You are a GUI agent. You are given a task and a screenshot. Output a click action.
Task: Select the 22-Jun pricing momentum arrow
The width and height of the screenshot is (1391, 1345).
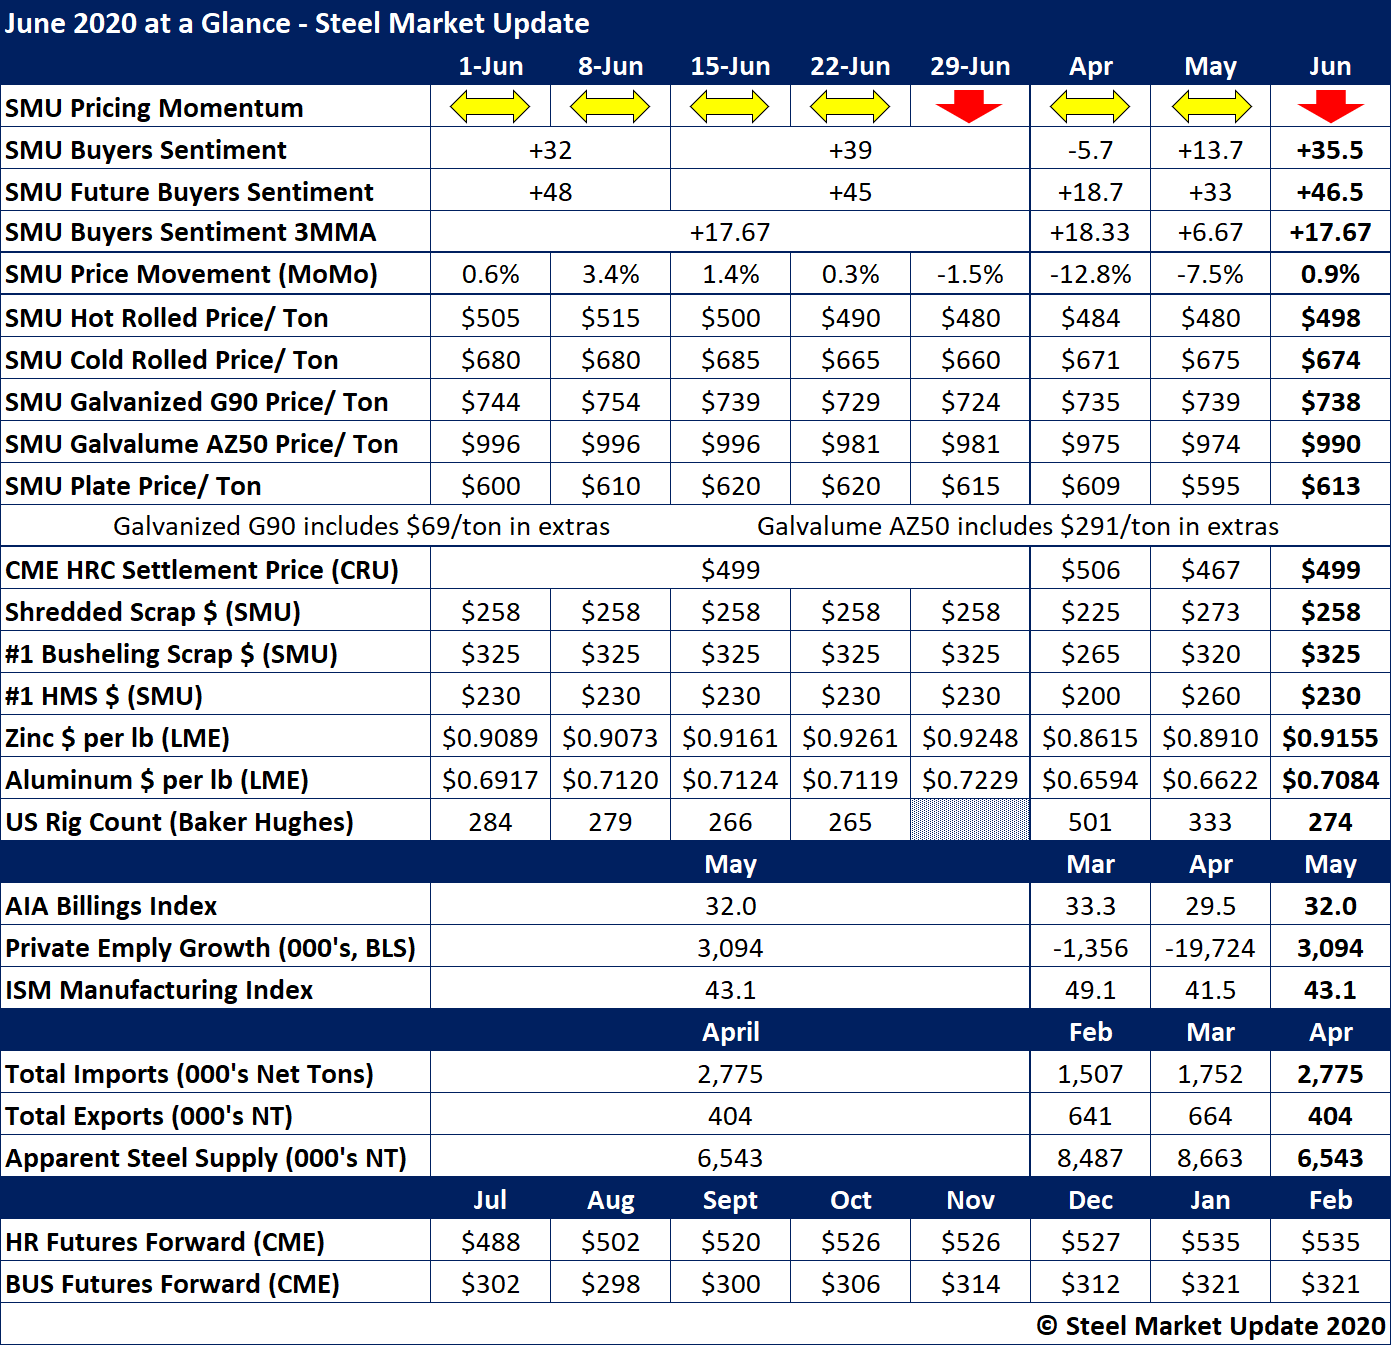850,106
